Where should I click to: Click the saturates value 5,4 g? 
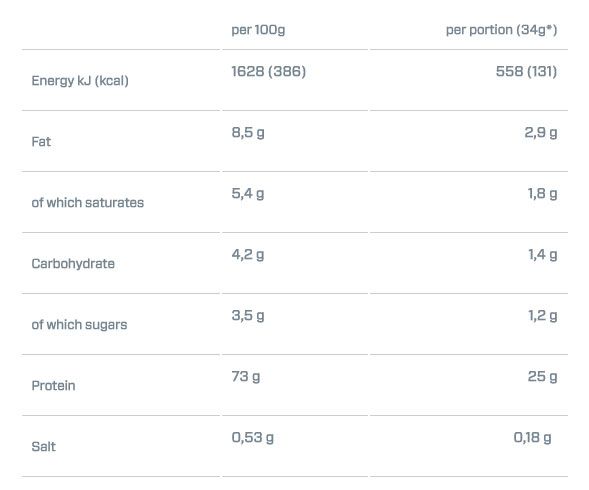(248, 194)
